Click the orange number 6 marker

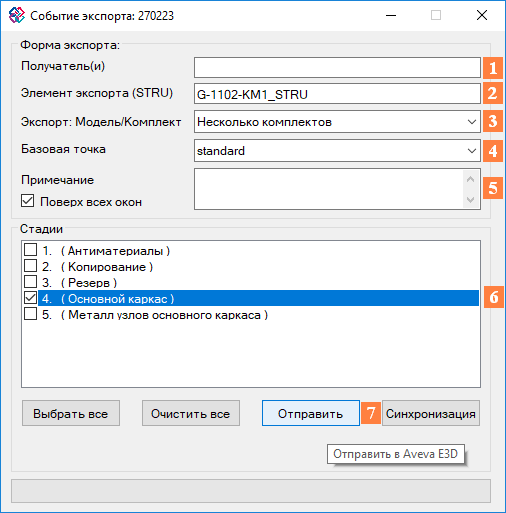coord(494,297)
